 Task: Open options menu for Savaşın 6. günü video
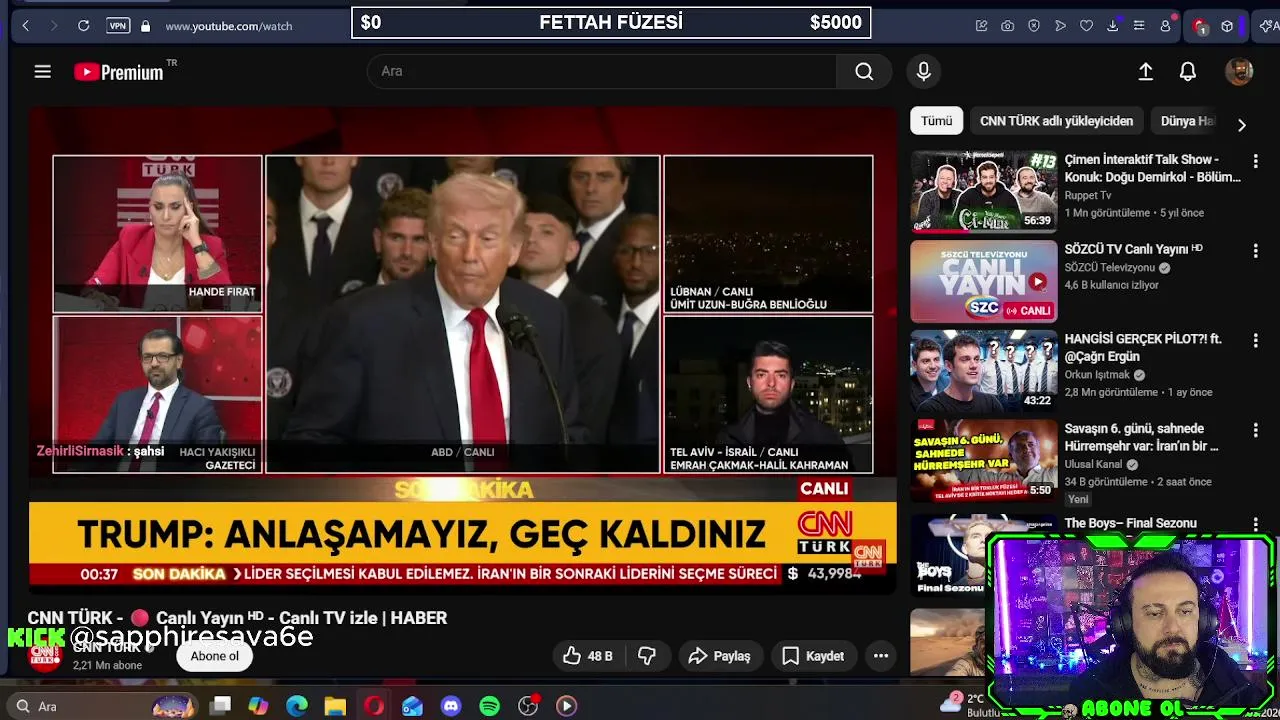point(1256,430)
